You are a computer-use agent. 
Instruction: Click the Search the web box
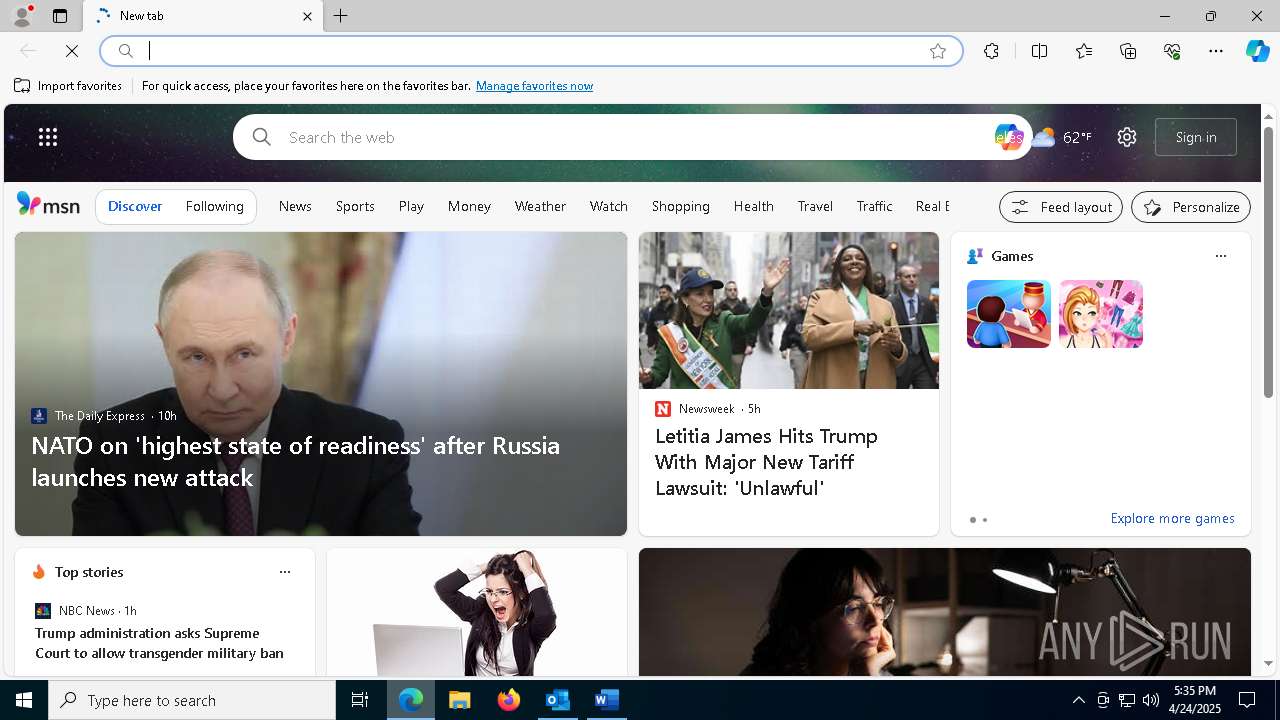click(630, 137)
